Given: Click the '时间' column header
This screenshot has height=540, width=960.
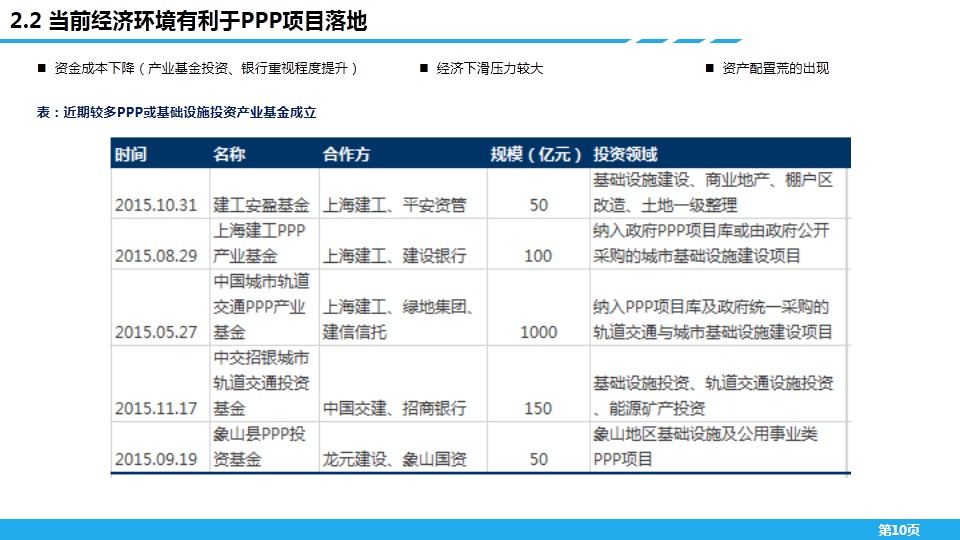Looking at the screenshot, I should (x=131, y=154).
